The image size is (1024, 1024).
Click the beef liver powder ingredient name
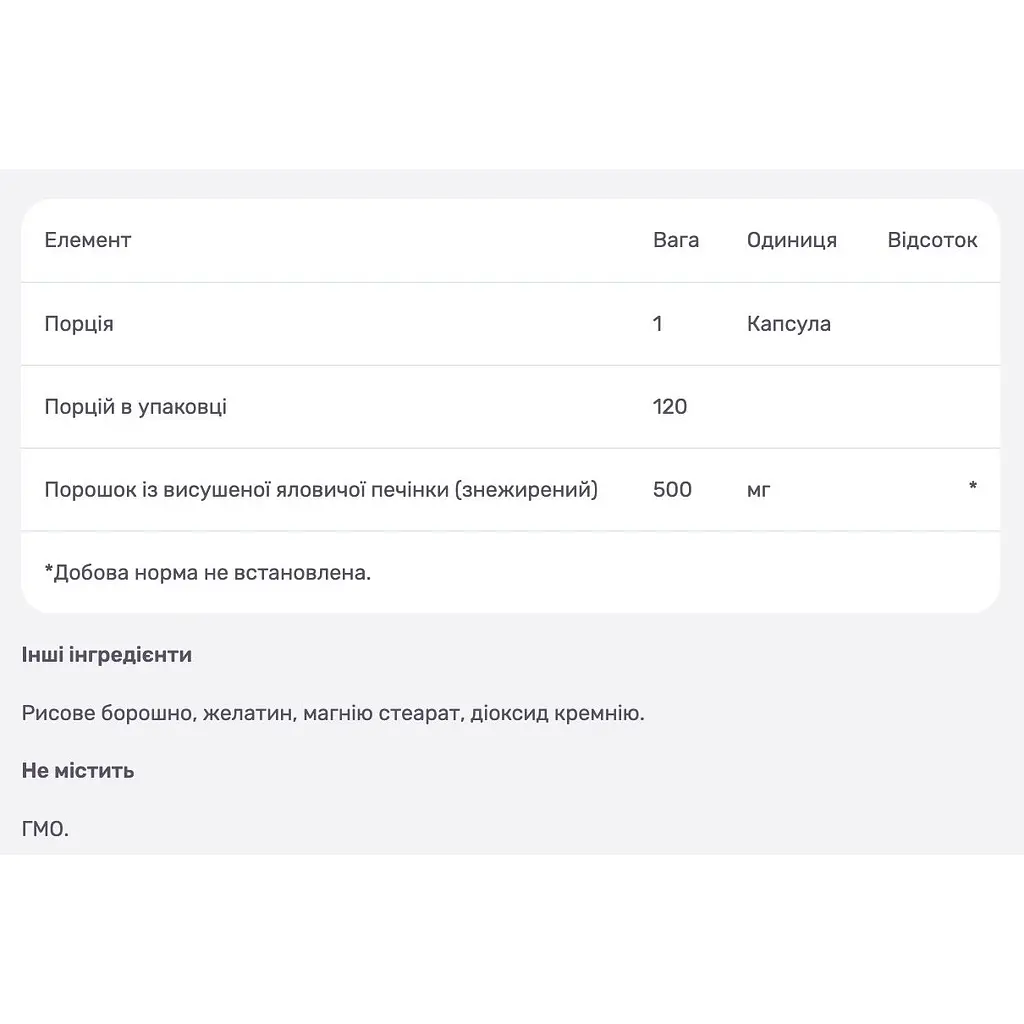click(x=321, y=490)
